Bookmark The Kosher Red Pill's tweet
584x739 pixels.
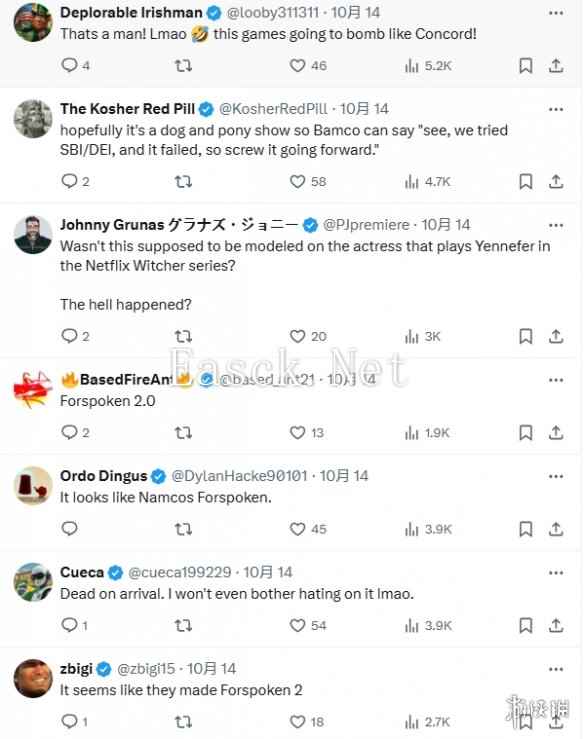coord(526,181)
